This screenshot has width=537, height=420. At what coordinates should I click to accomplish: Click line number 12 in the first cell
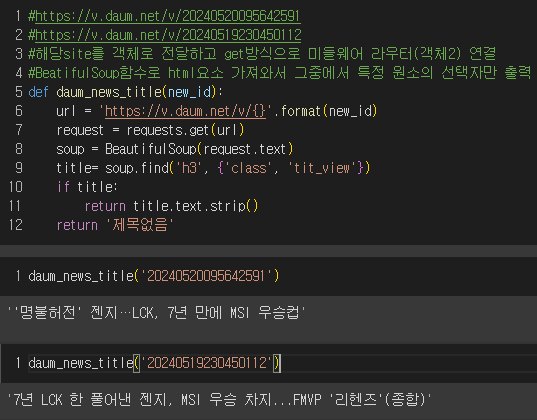pyautogui.click(x=16, y=225)
